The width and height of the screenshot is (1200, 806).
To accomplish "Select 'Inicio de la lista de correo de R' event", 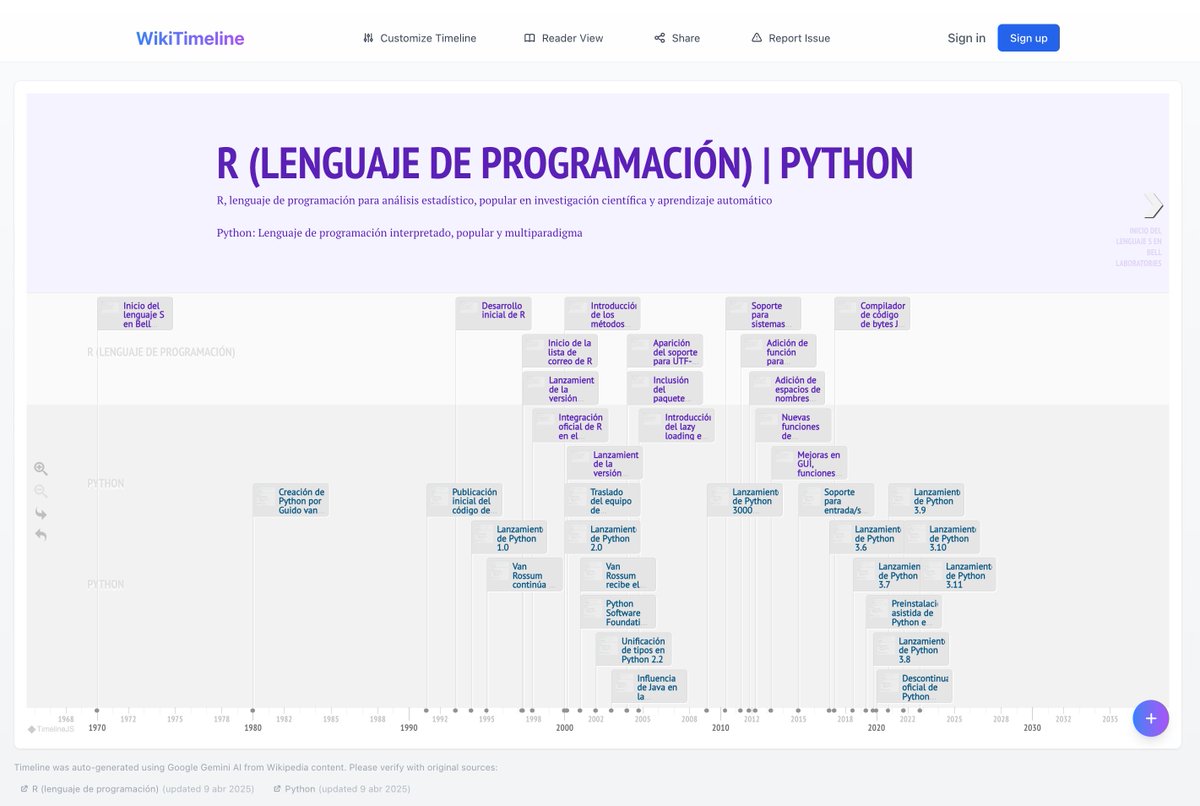I will (560, 351).
